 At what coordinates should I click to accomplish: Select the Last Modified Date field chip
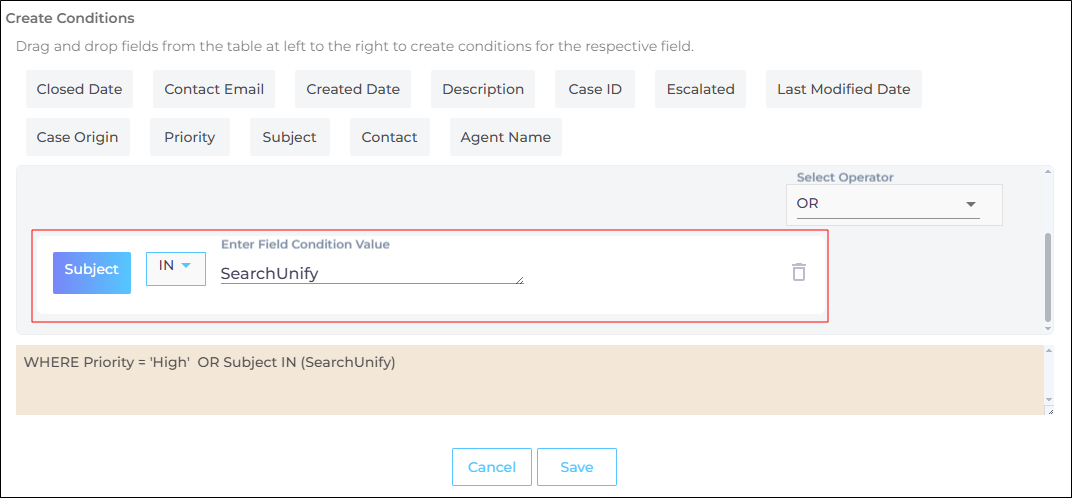(843, 89)
